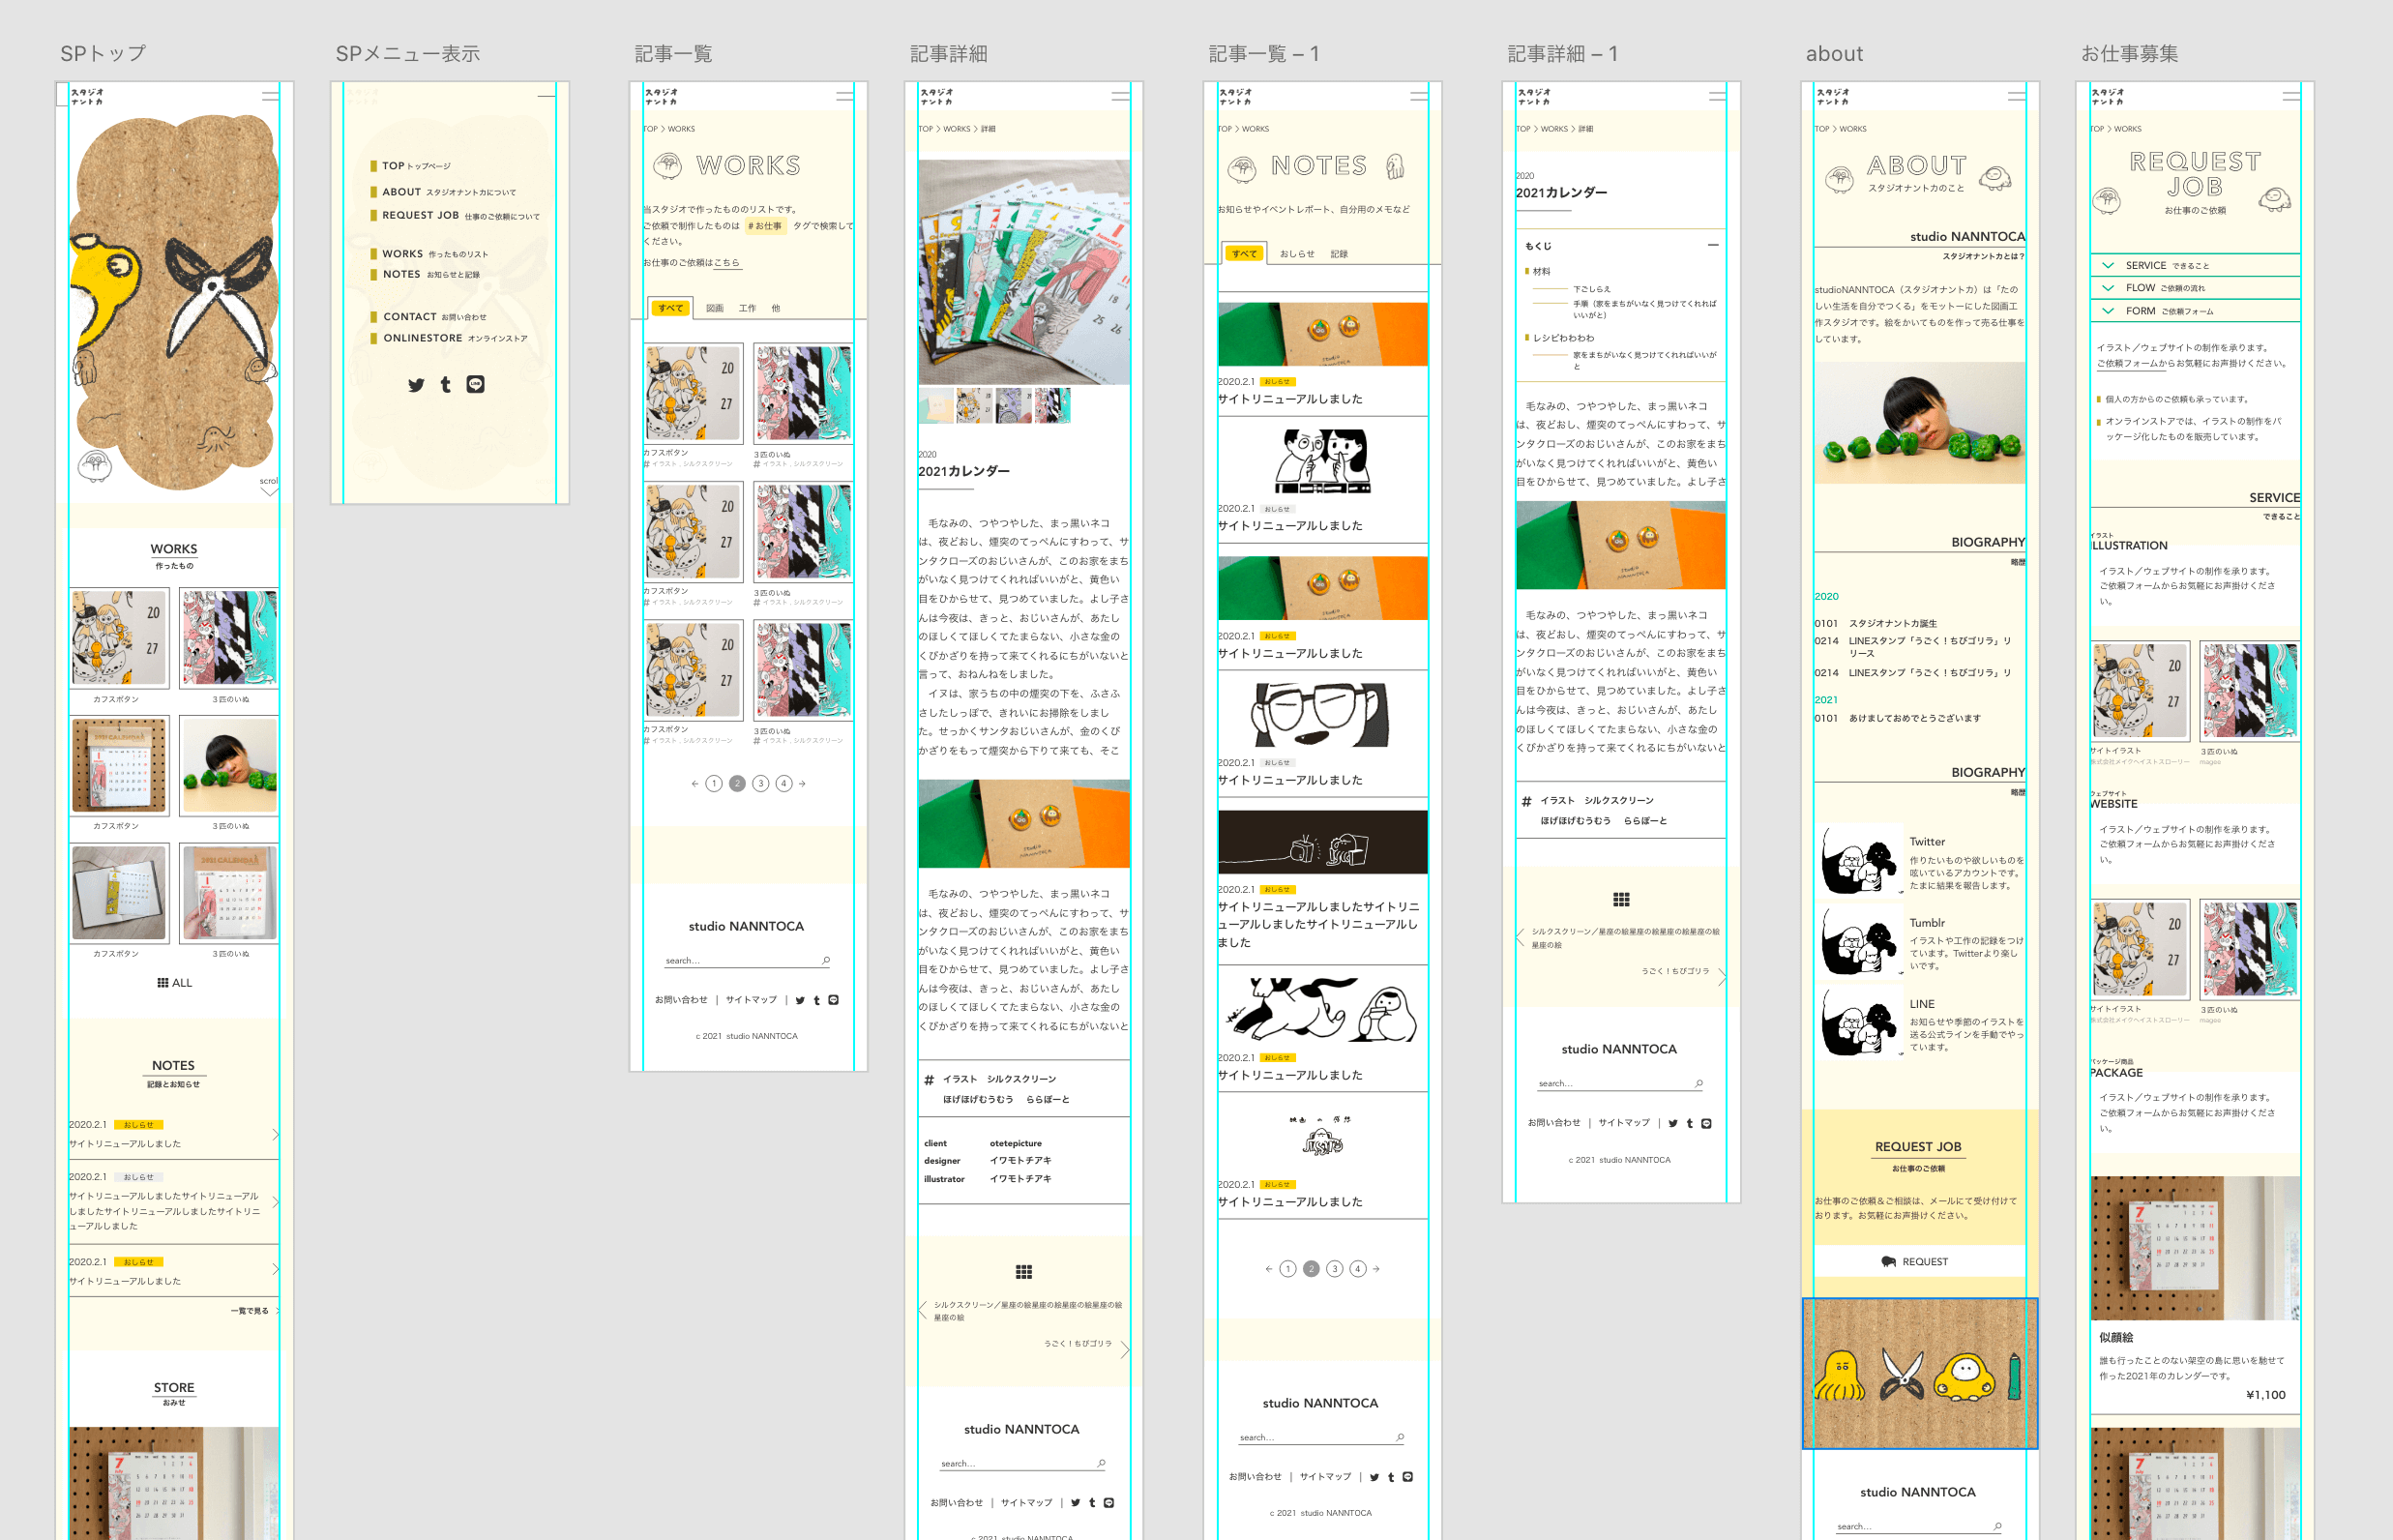Click search field in WORKS list footer
This screenshot has width=2393, height=1540.
click(747, 961)
